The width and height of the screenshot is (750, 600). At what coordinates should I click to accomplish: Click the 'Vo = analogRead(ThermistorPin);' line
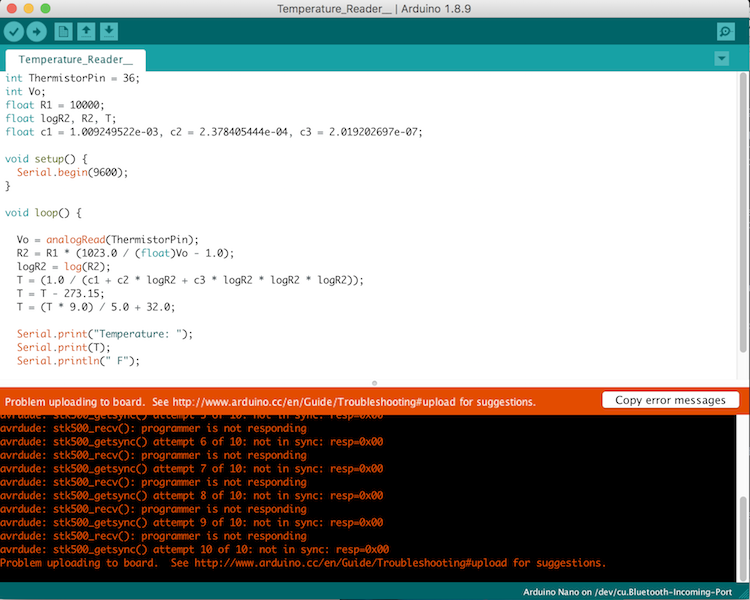(108, 240)
